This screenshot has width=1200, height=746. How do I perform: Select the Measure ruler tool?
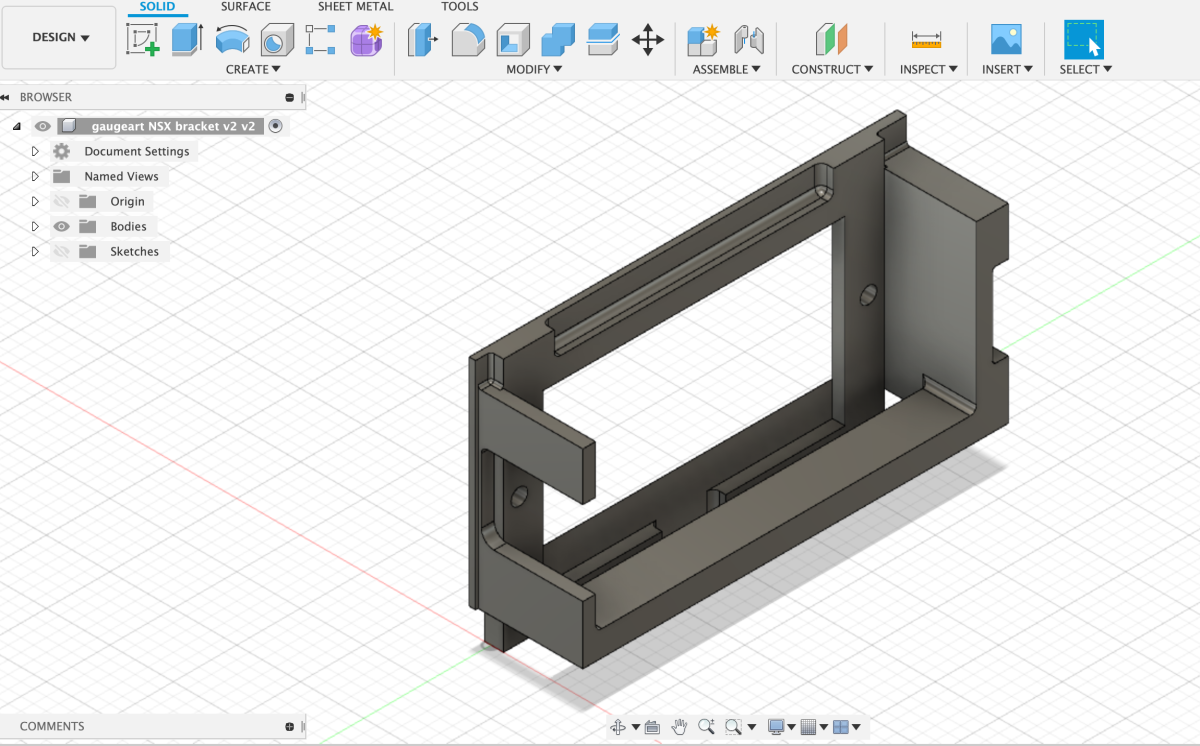click(x=927, y=40)
